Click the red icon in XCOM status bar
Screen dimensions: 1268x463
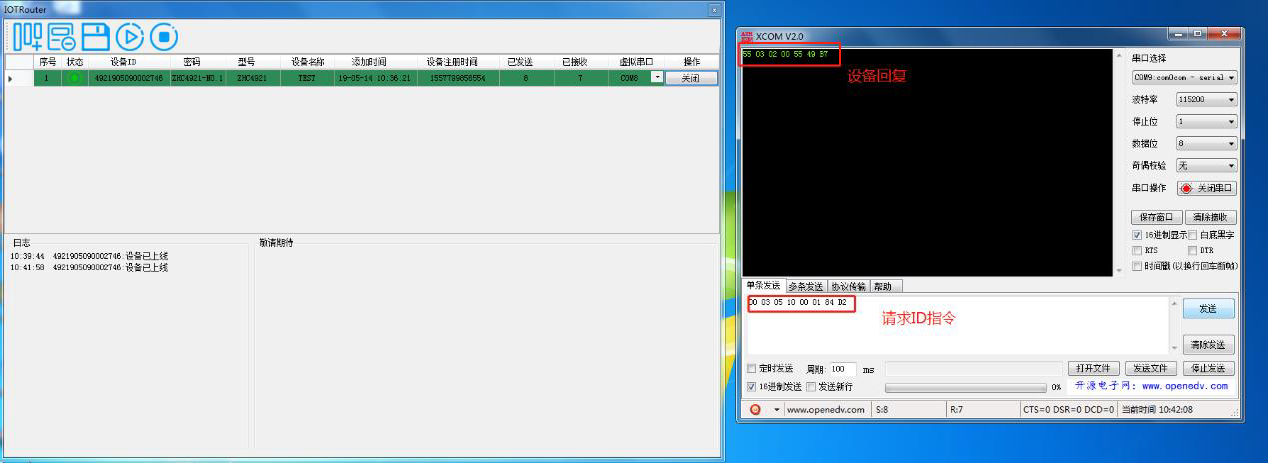755,409
